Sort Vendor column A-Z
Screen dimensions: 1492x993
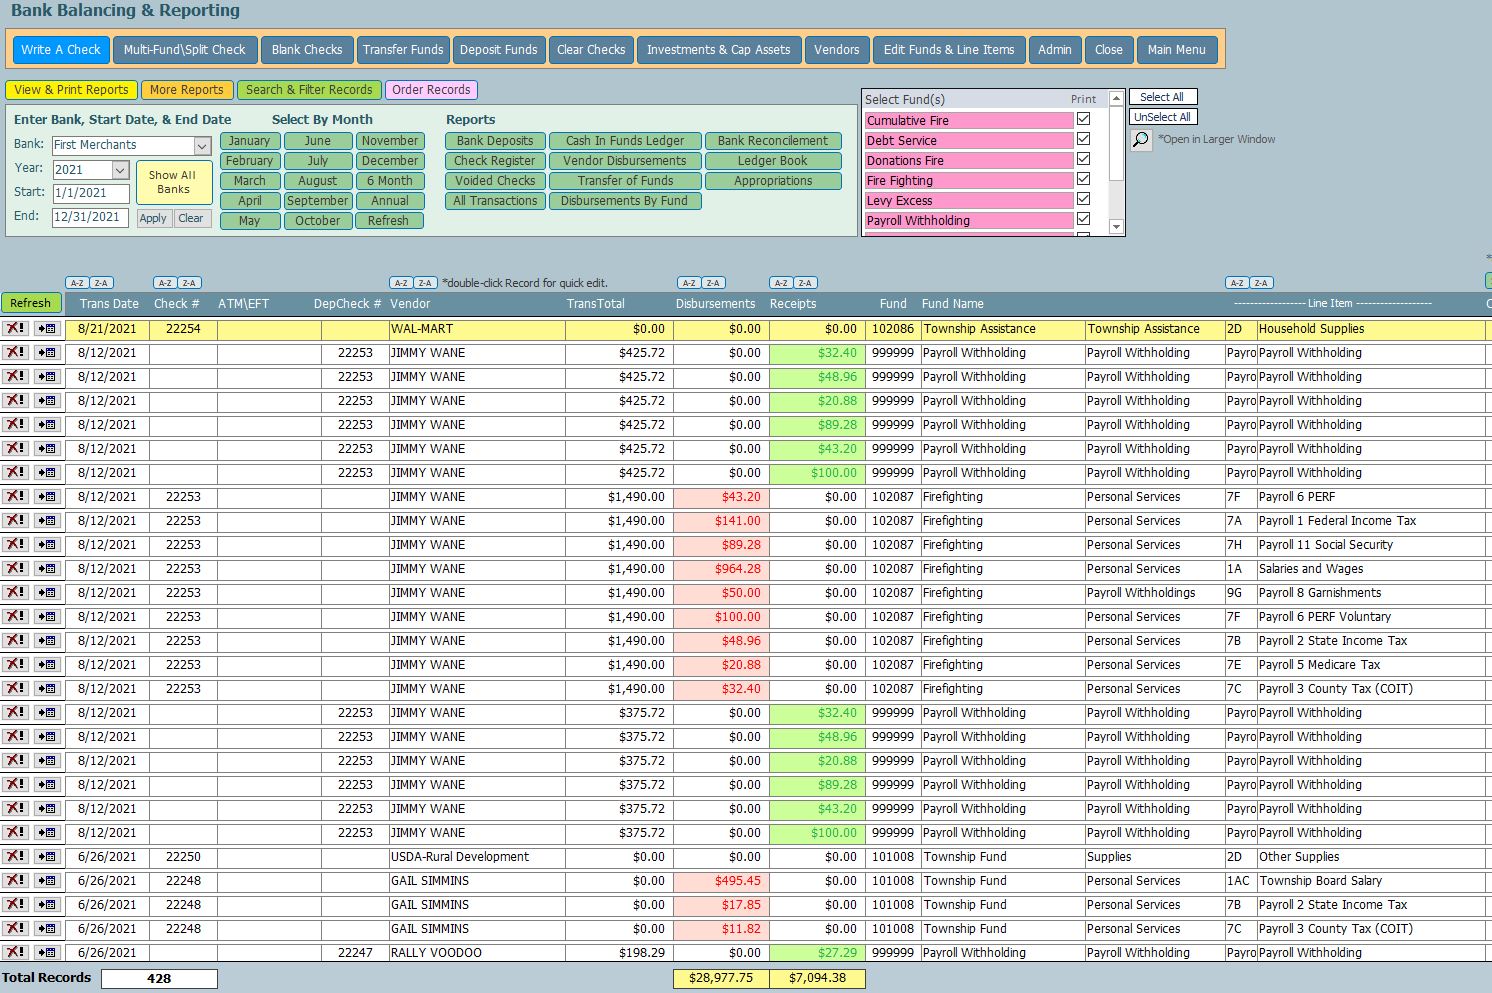pyautogui.click(x=401, y=283)
